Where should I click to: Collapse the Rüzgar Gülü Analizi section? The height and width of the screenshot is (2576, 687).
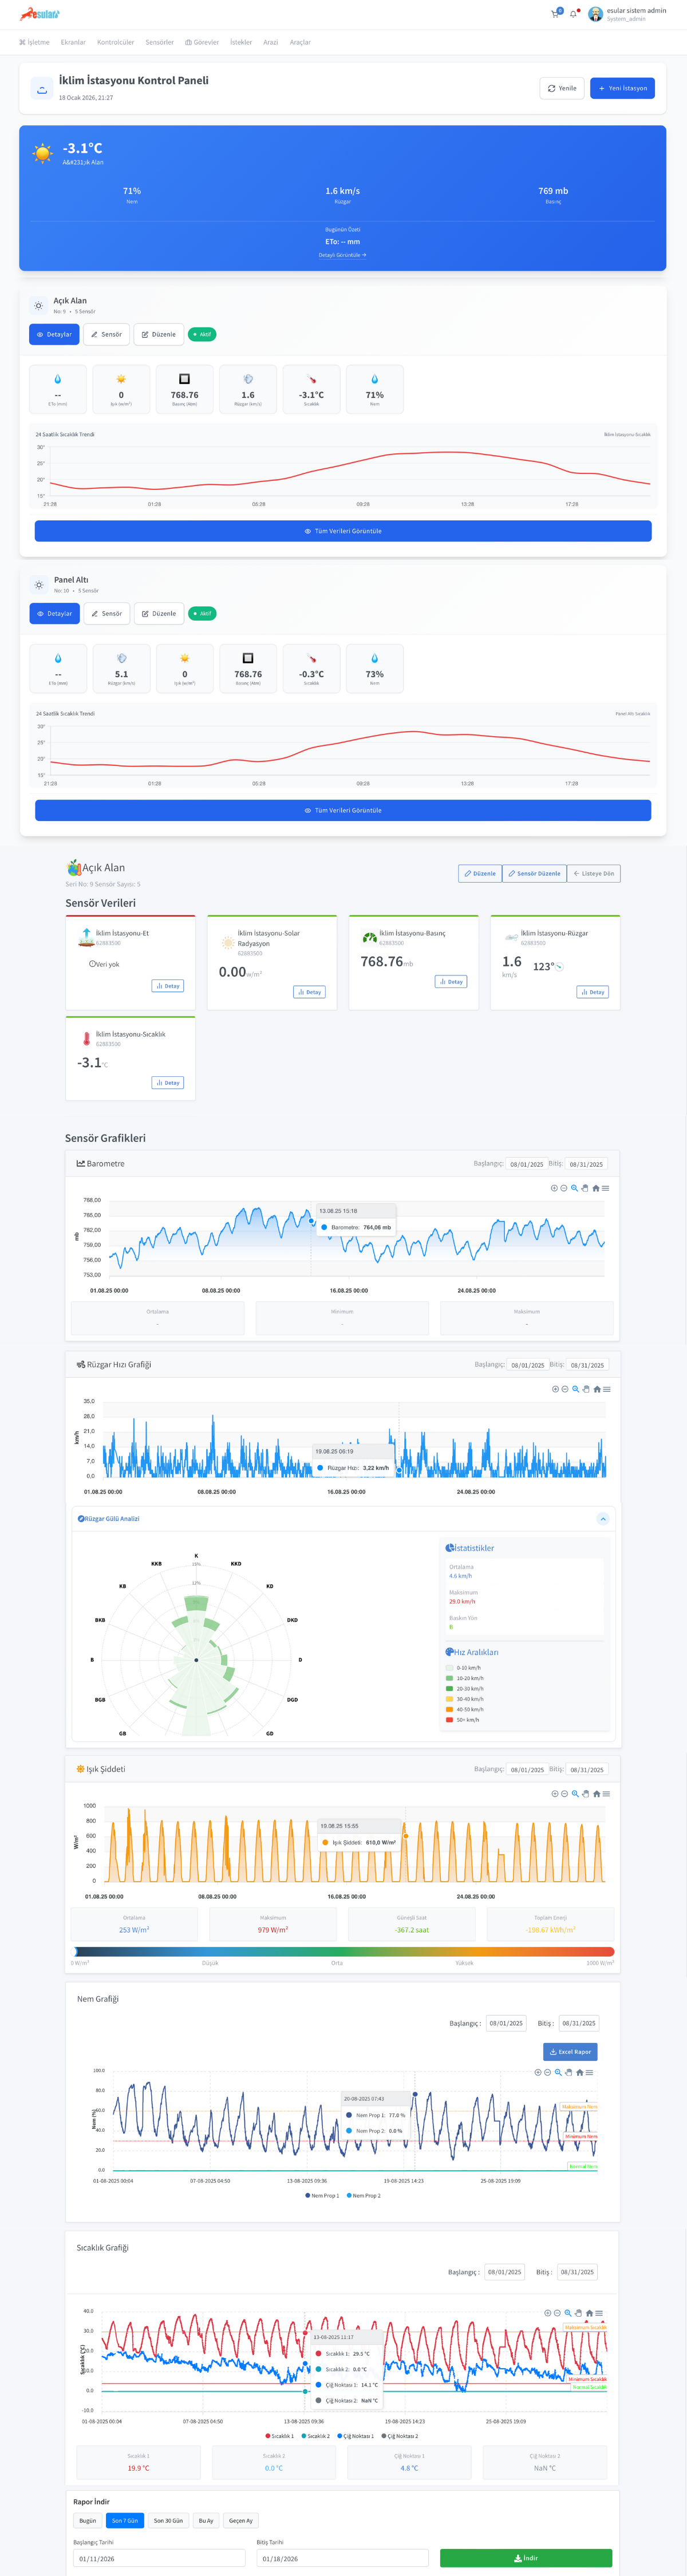[x=602, y=1518]
